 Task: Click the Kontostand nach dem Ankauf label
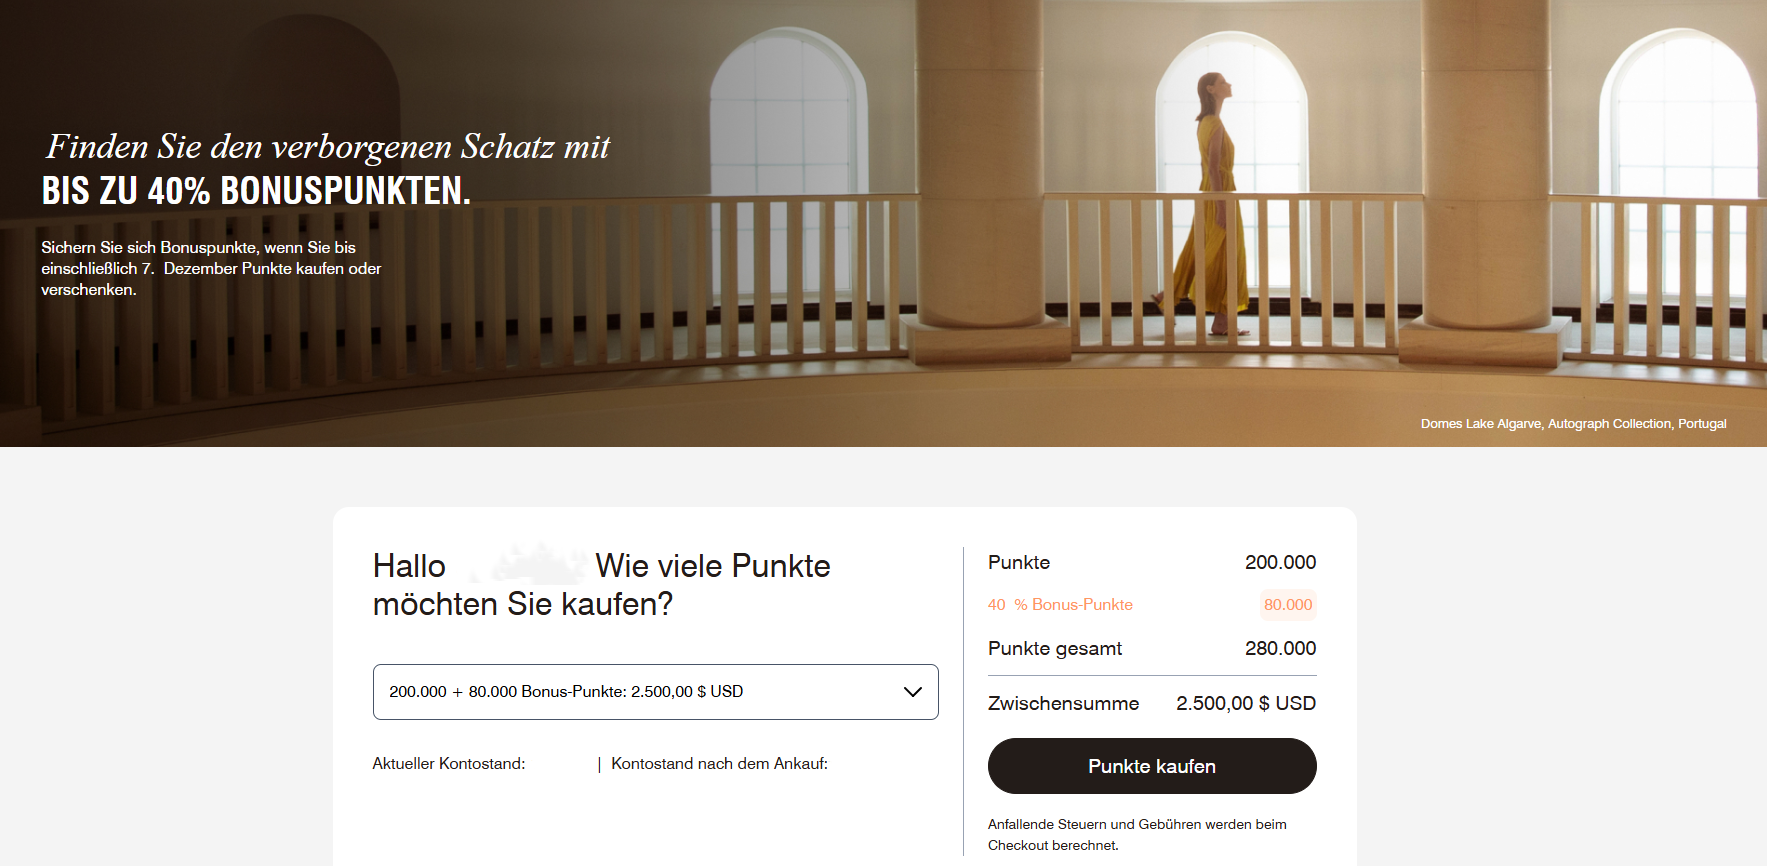[719, 763]
